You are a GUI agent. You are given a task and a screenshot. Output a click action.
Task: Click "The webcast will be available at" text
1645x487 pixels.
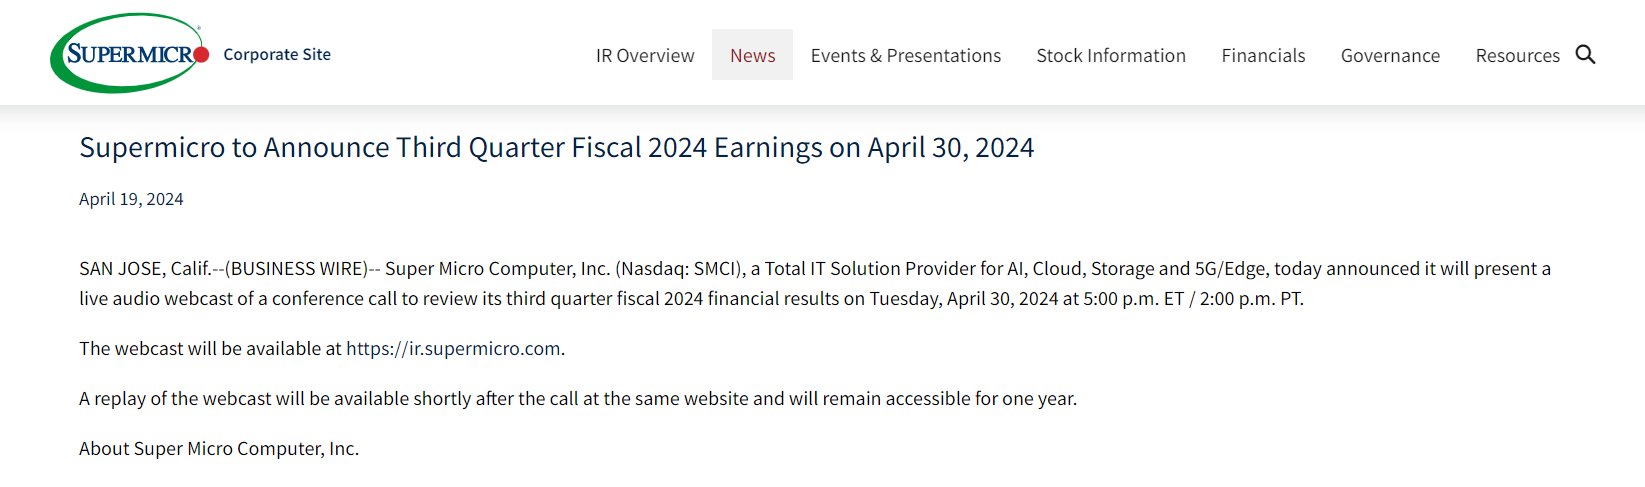210,349
